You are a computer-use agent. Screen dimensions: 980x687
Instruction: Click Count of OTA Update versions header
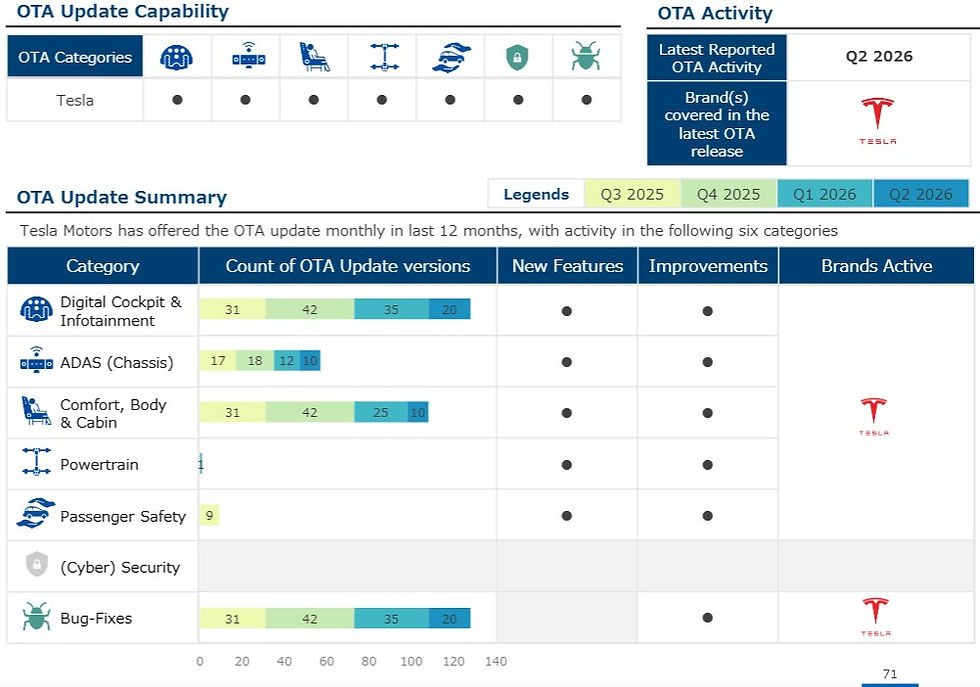(x=348, y=266)
